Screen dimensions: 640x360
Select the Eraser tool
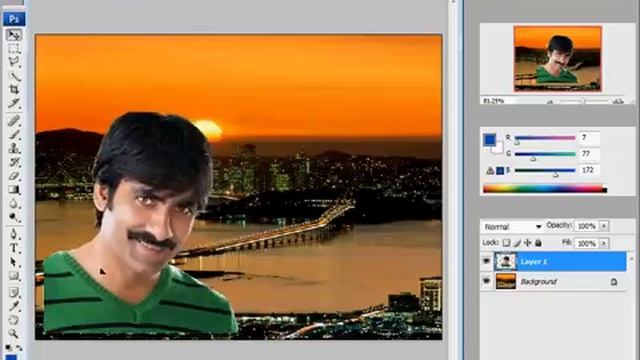(14, 176)
